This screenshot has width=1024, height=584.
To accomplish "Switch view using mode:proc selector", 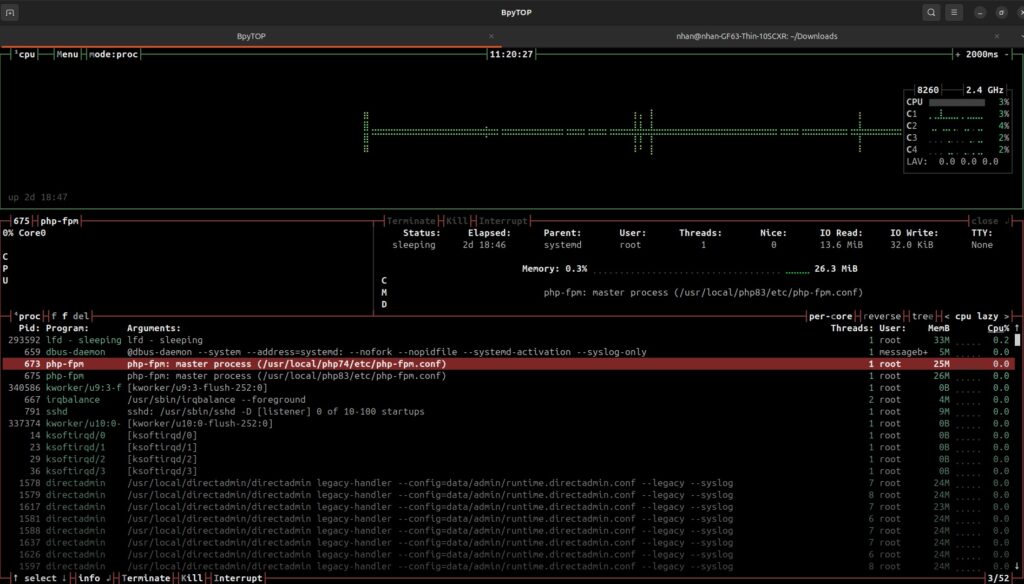I will click(x=114, y=54).
